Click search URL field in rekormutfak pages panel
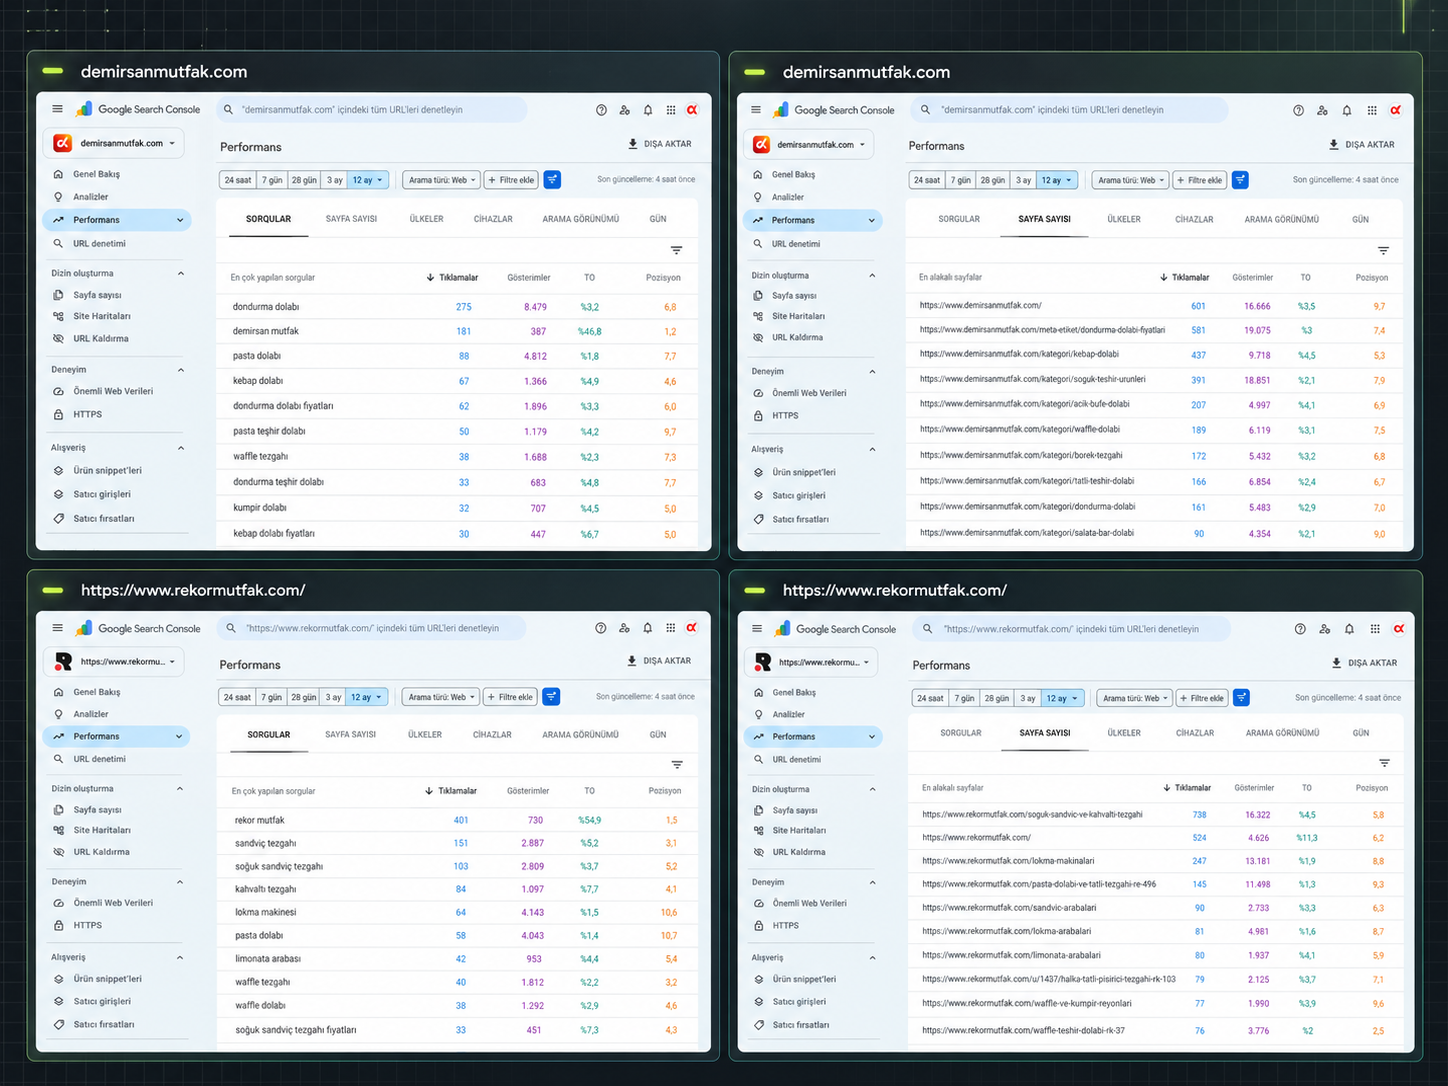This screenshot has height=1086, width=1448. pos(1071,629)
